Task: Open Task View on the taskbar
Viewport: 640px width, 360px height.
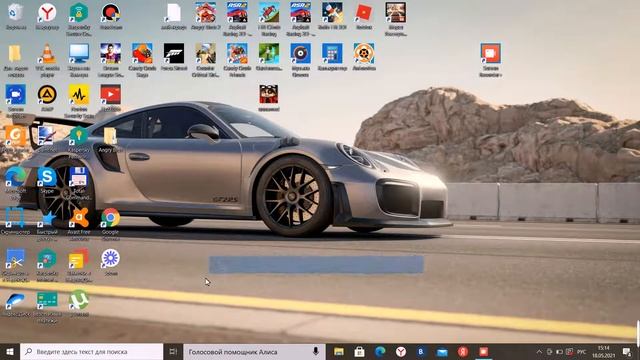Action: tap(173, 351)
